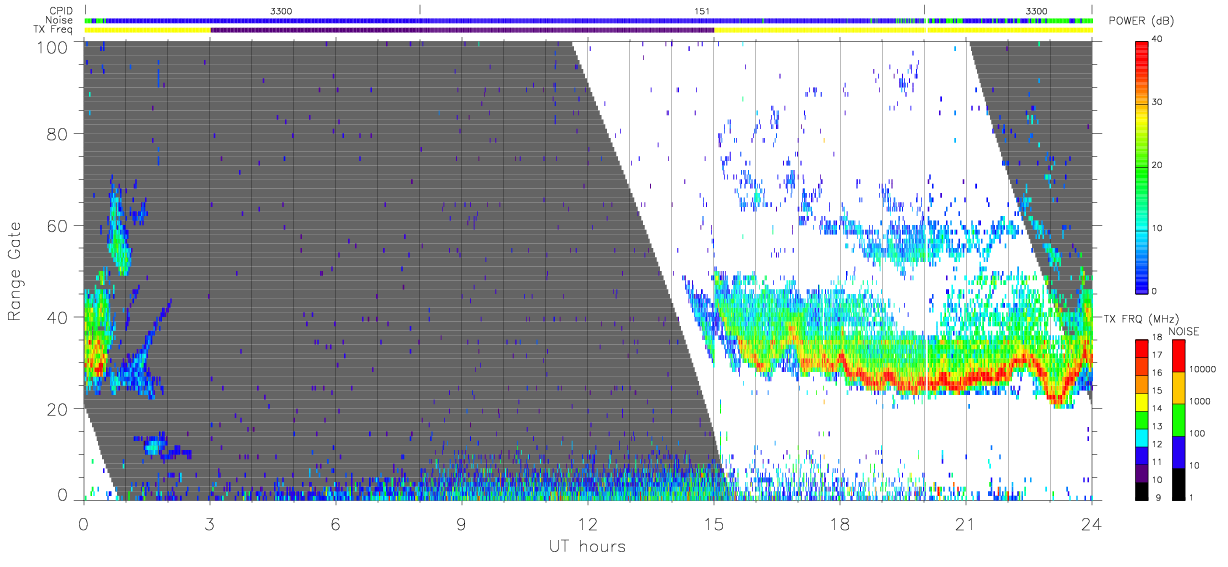Click UT hours tick label 12
The width and height of the screenshot is (1228, 567).
[x=588, y=523]
